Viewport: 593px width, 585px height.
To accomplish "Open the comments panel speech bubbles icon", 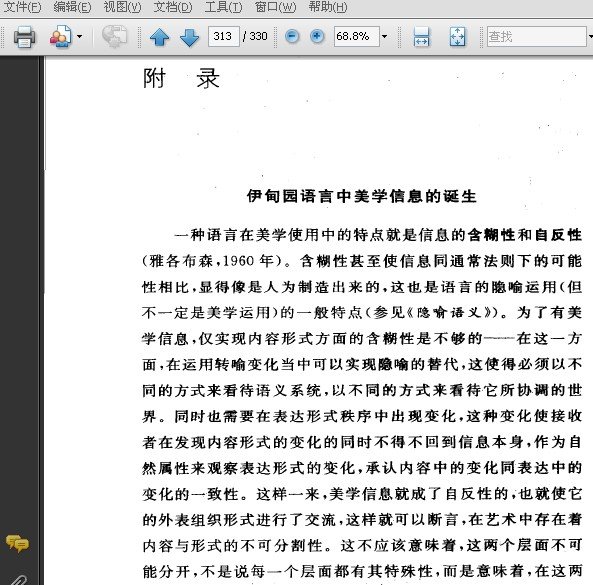I will 17,544.
